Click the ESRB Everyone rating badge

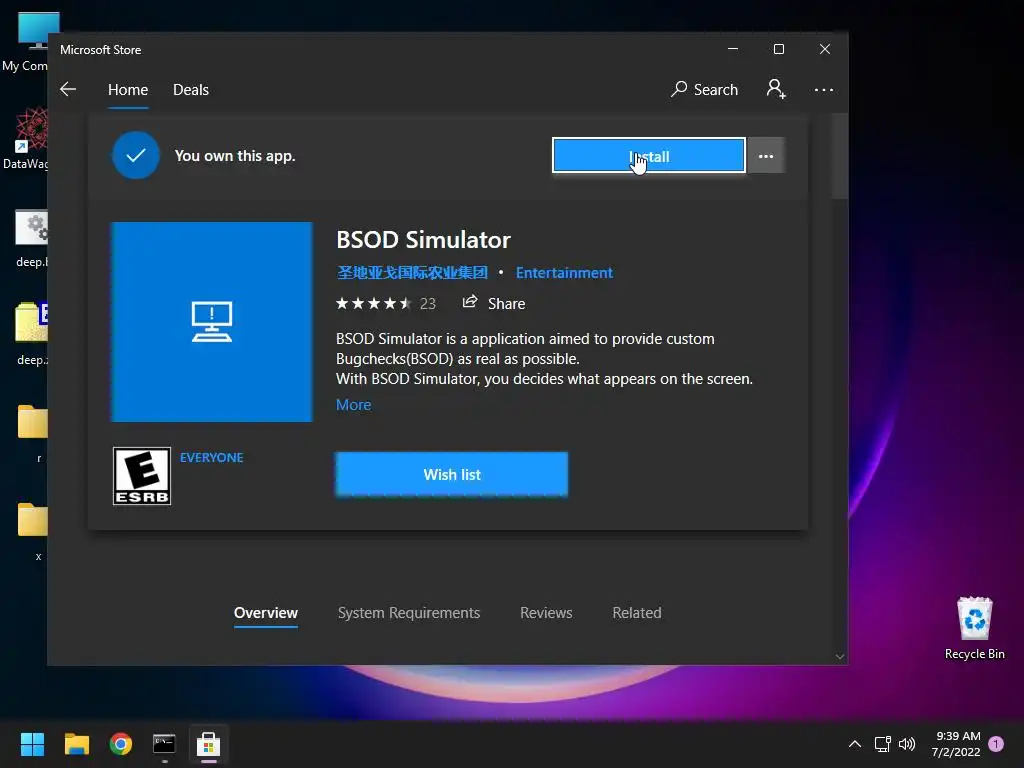tap(142, 476)
